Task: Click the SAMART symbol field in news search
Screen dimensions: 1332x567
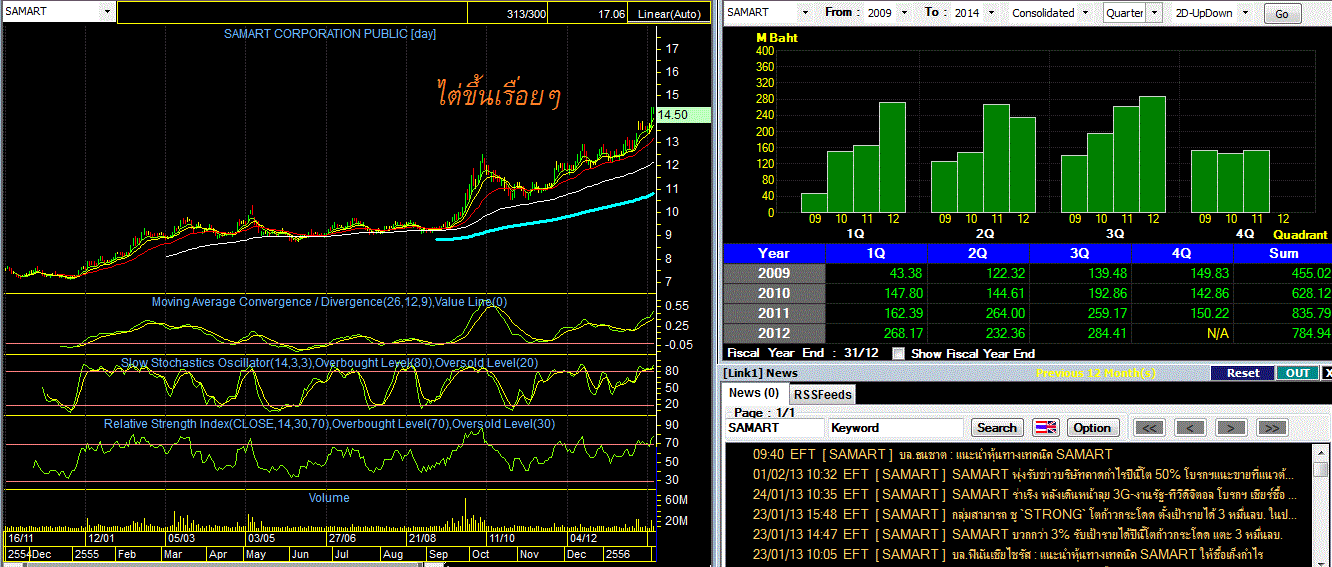Action: (775, 427)
